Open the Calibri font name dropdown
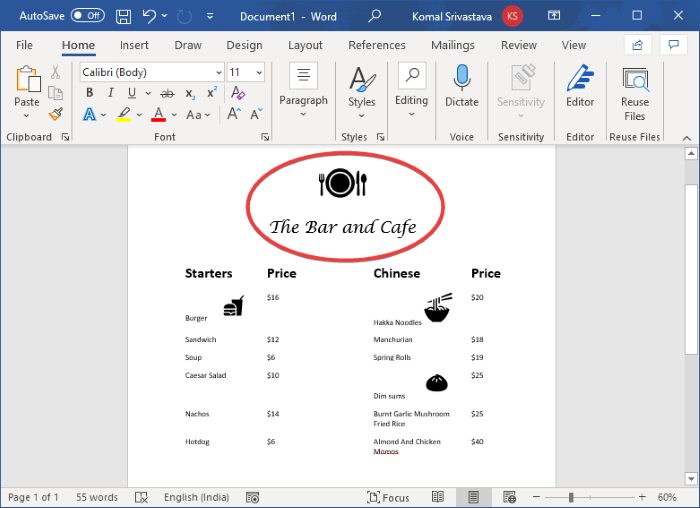Viewport: 700px width, 508px height. [x=218, y=72]
